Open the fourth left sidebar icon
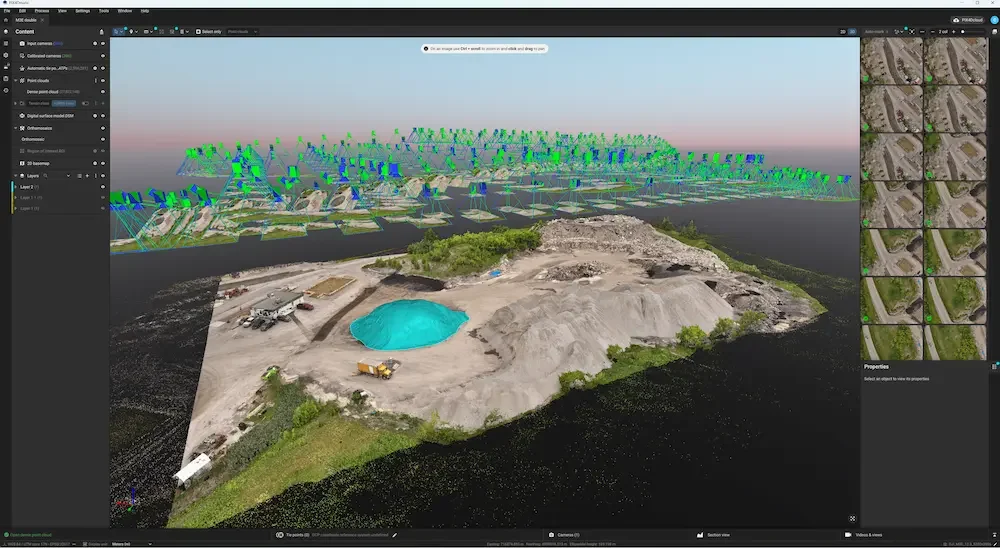Viewport: 1000px width, 548px height. click(6, 66)
